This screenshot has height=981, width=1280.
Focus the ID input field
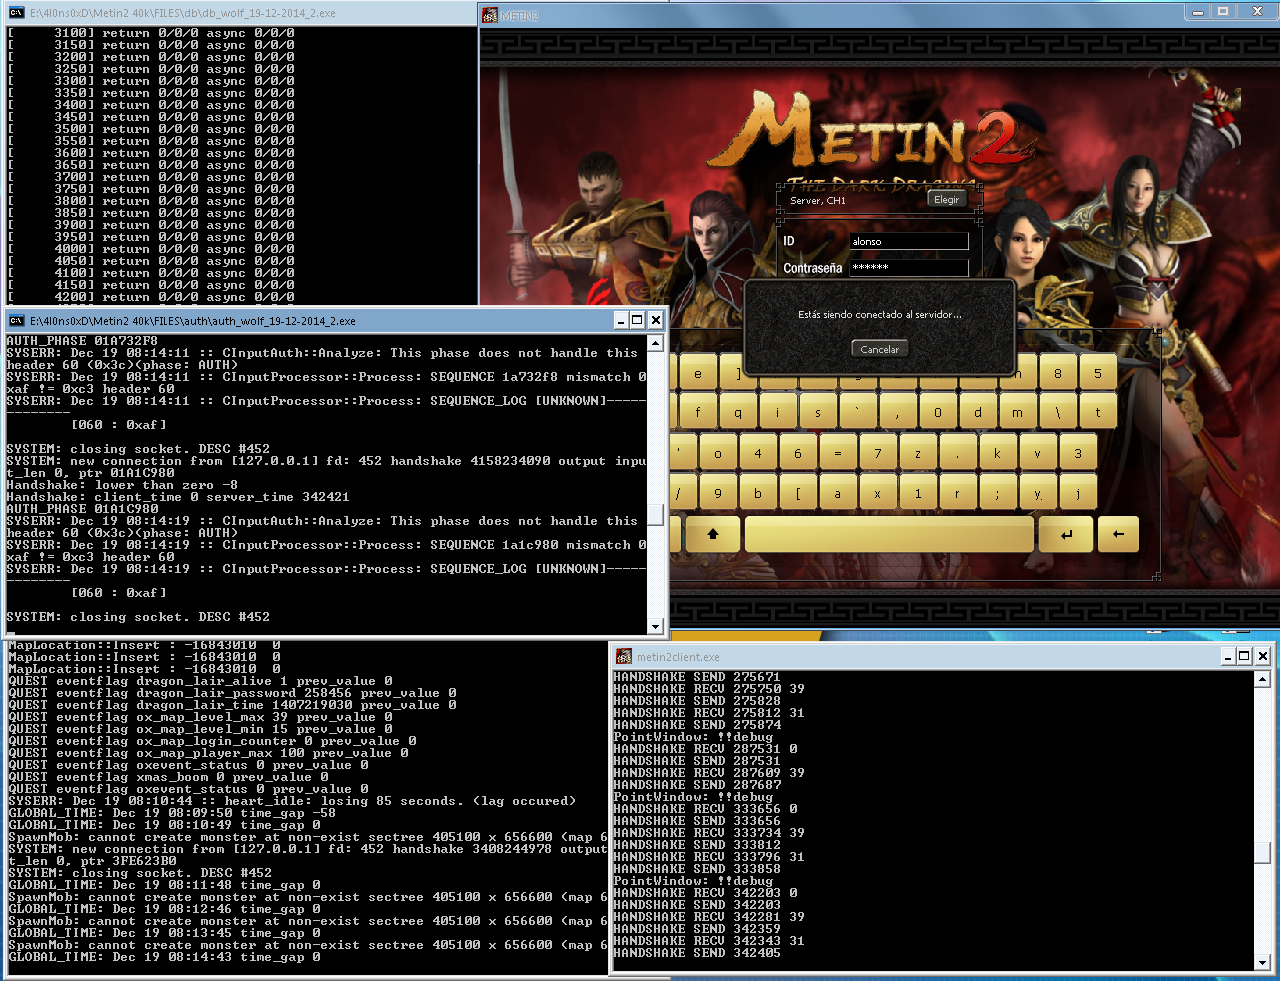click(909, 241)
